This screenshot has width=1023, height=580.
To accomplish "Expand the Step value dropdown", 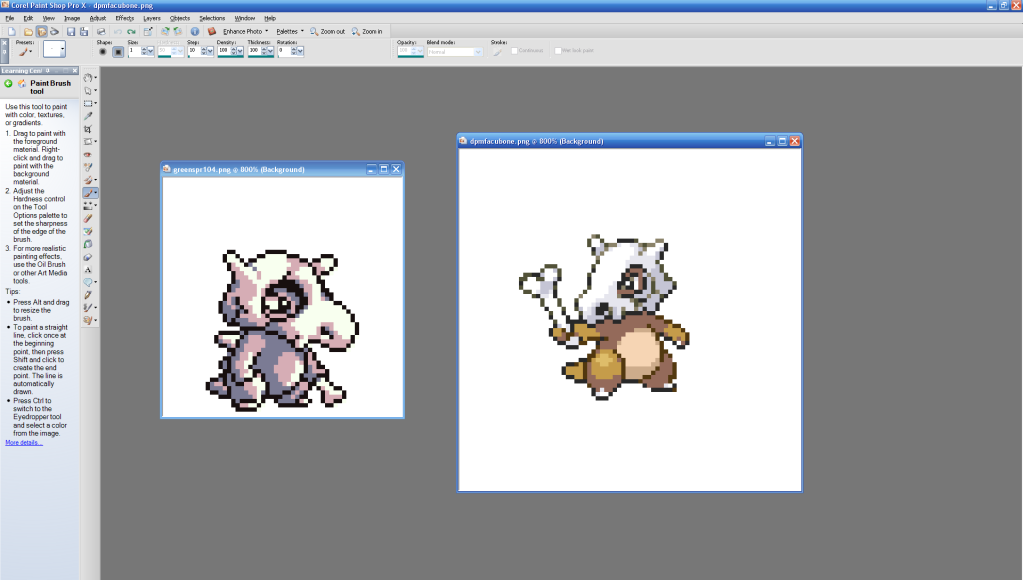I will pos(209,51).
